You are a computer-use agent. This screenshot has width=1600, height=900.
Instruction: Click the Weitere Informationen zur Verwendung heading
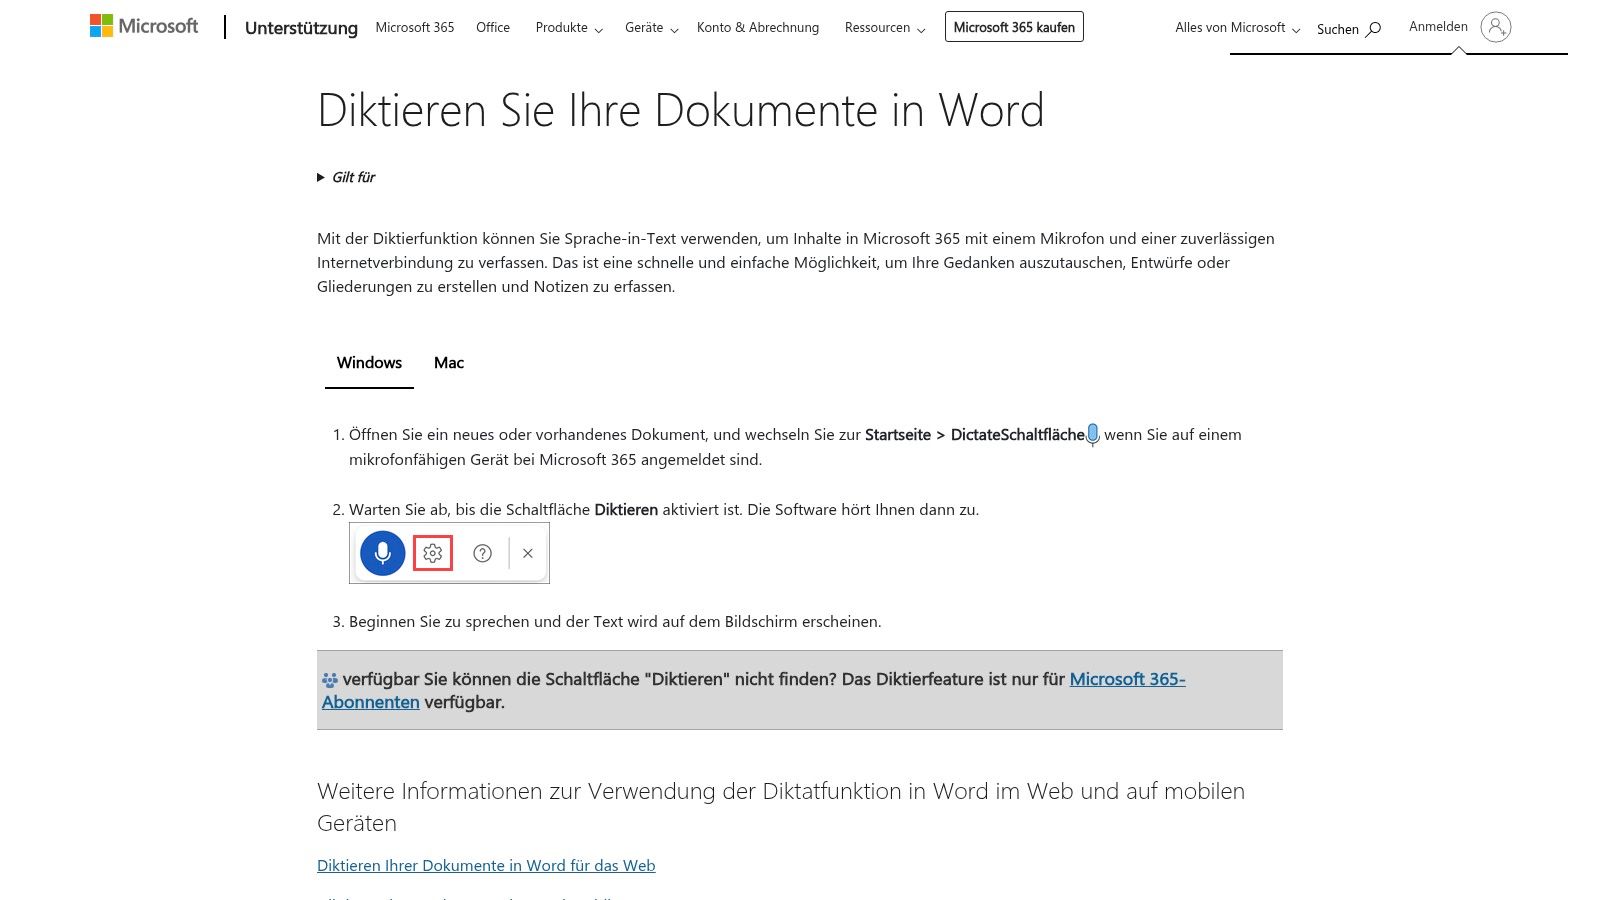click(x=781, y=807)
